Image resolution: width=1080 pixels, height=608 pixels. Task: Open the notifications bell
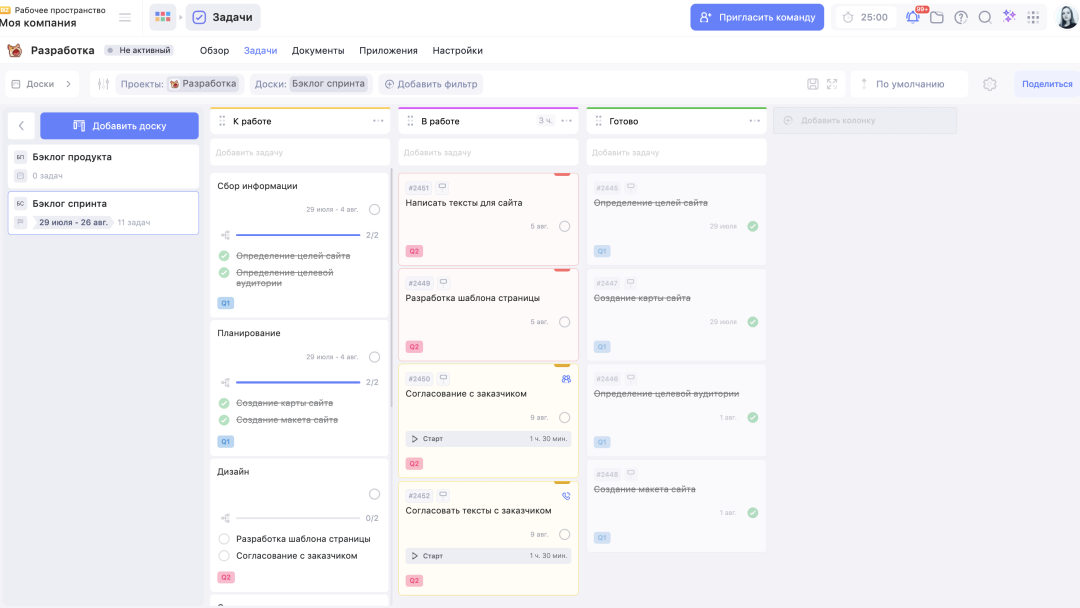(912, 17)
